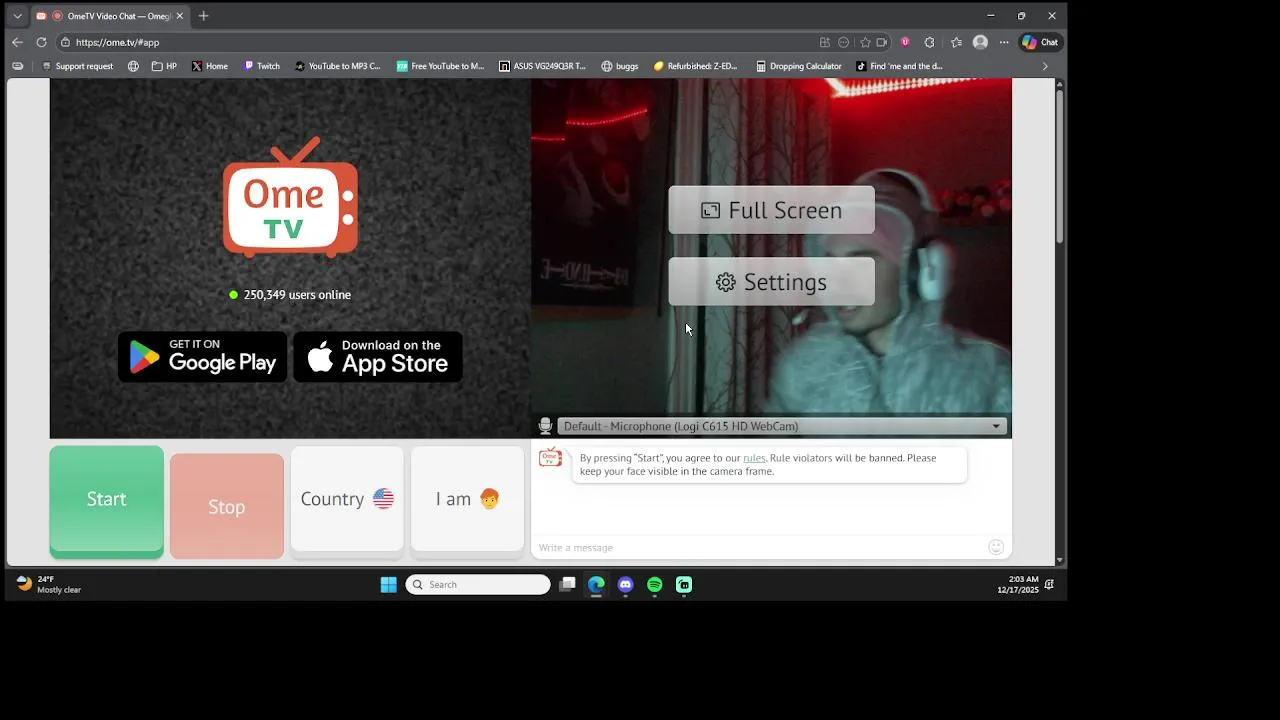The height and width of the screenshot is (720, 1280).
Task: Close the OmeTV Video Chat tab
Action: (x=180, y=16)
